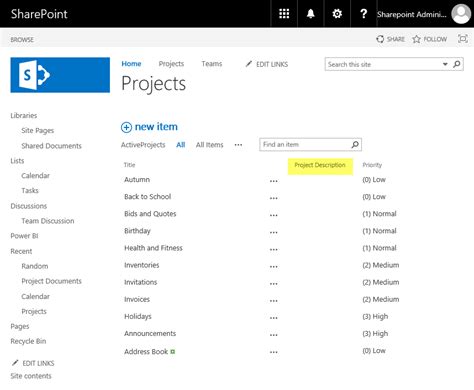Sort by the Title column header
Image resolution: width=474 pixels, height=390 pixels.
tap(129, 165)
